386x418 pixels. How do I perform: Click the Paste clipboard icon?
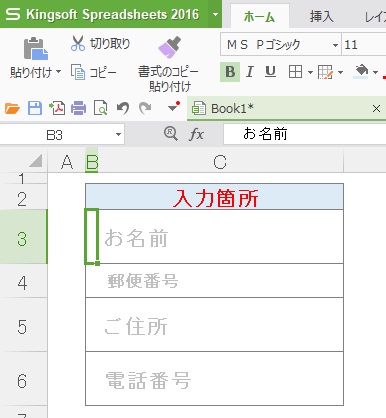[35, 48]
